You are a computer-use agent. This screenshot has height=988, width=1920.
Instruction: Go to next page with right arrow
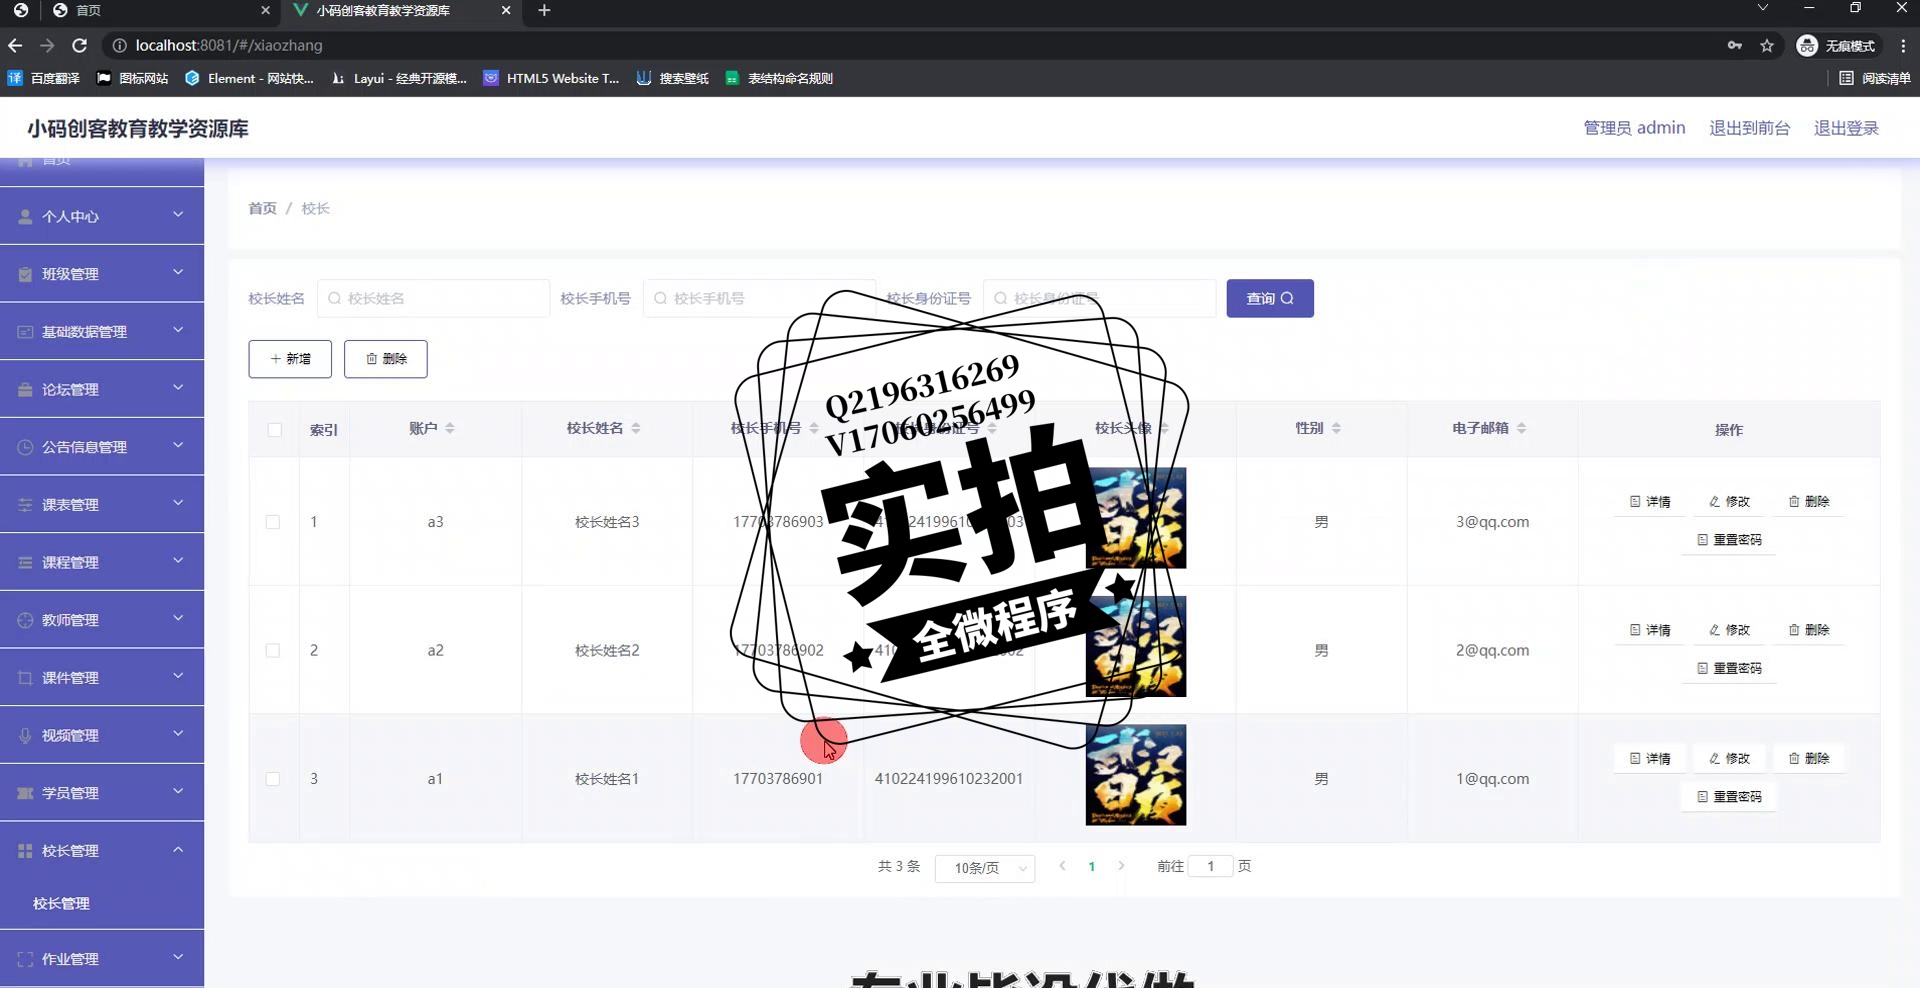click(x=1121, y=866)
